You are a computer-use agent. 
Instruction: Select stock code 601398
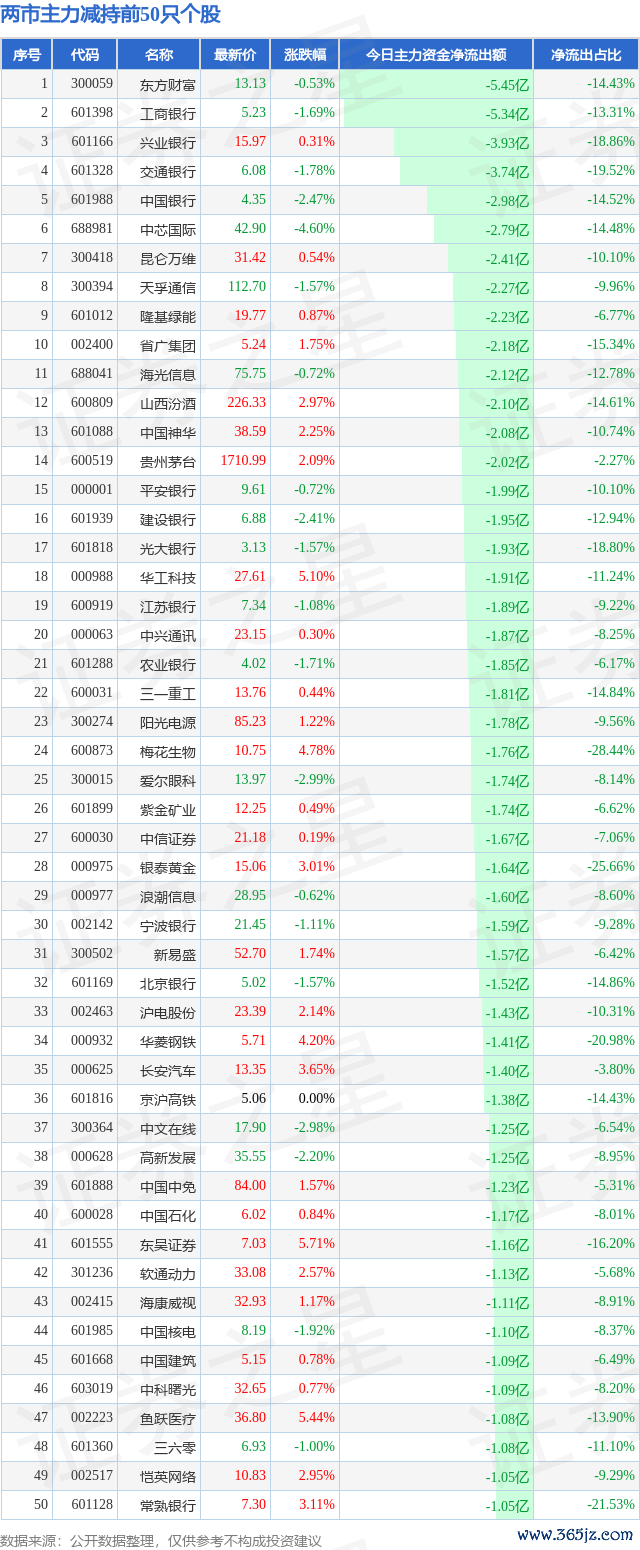click(x=92, y=114)
